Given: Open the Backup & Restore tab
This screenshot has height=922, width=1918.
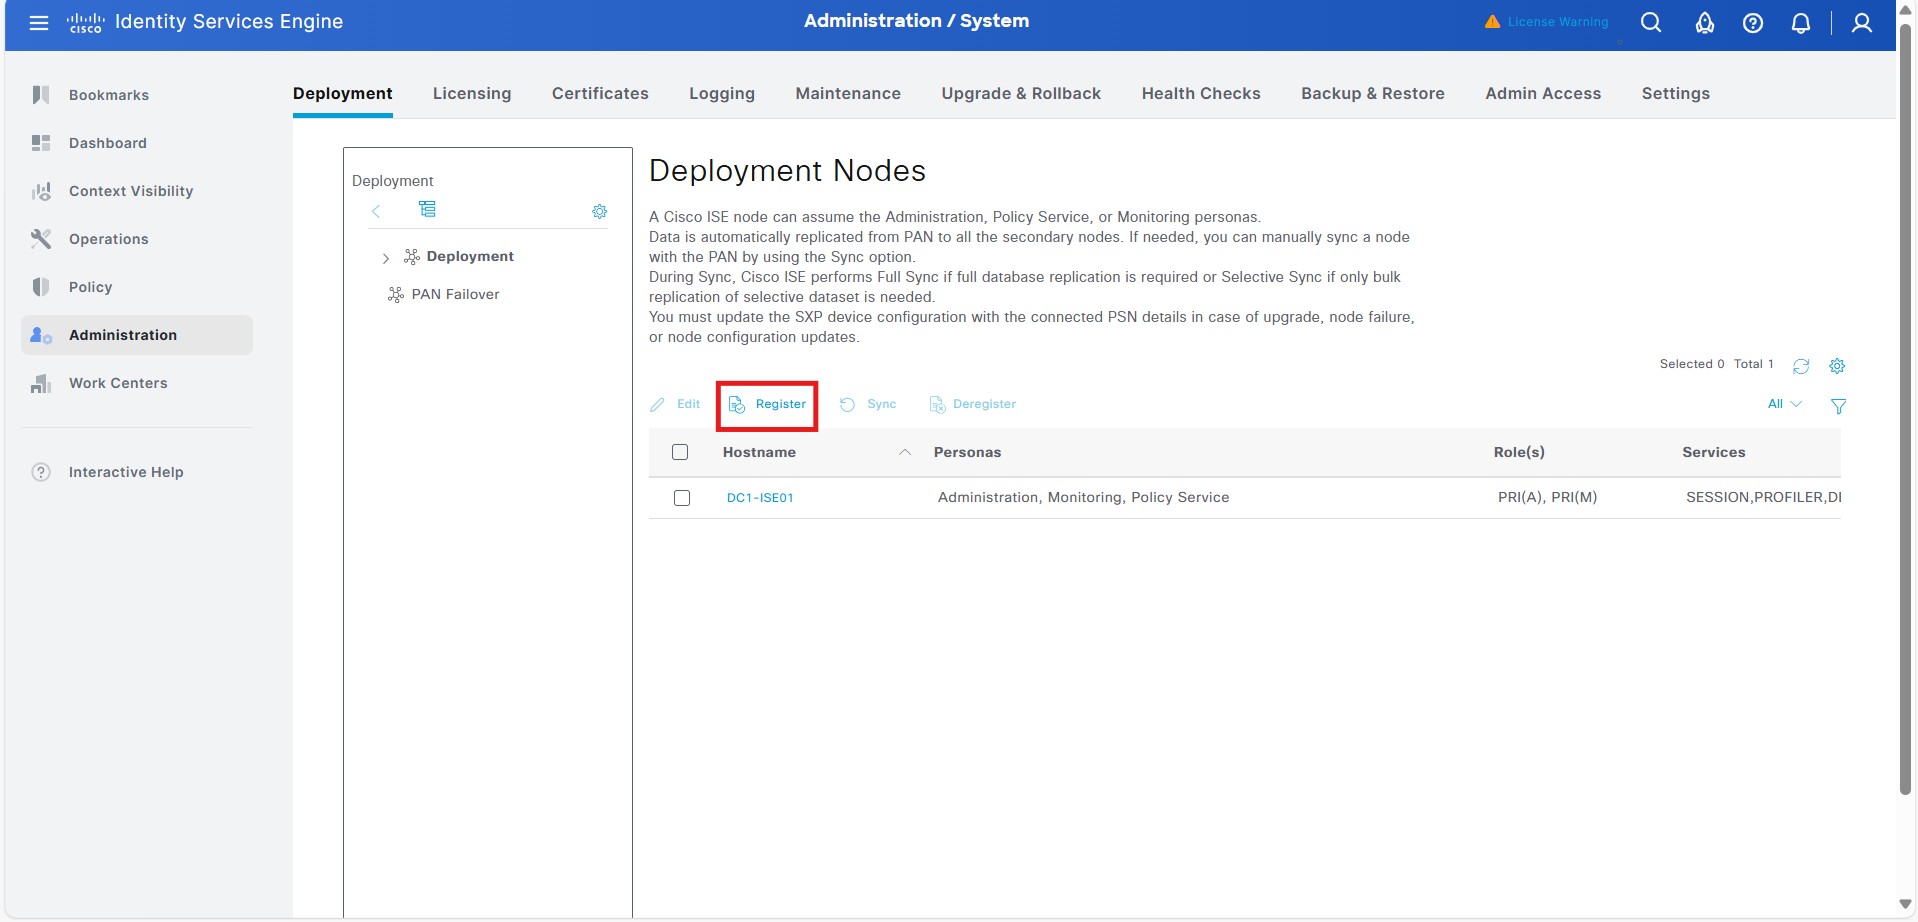Looking at the screenshot, I should click(x=1372, y=93).
